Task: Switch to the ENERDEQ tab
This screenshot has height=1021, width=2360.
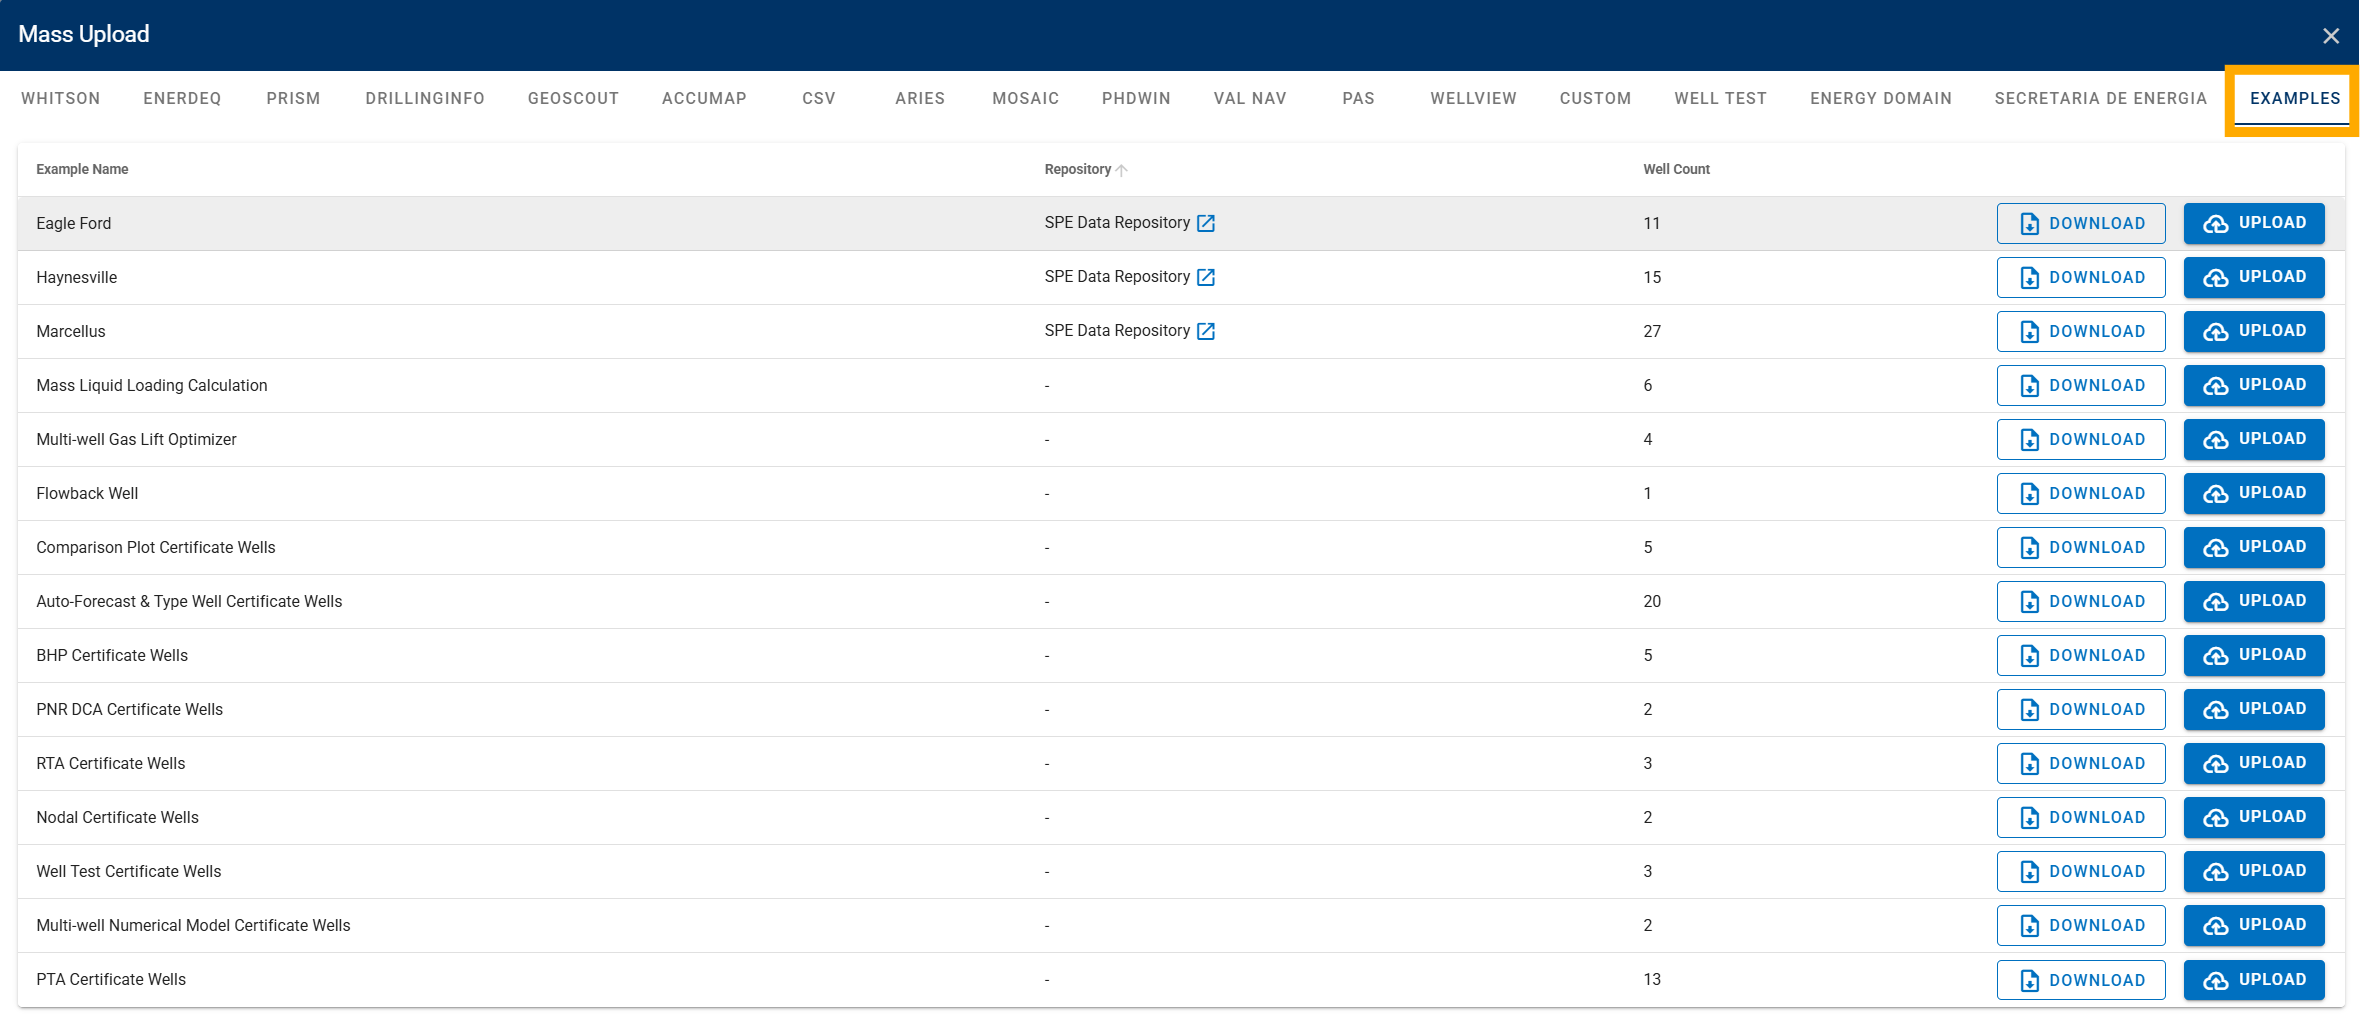Action: (182, 98)
